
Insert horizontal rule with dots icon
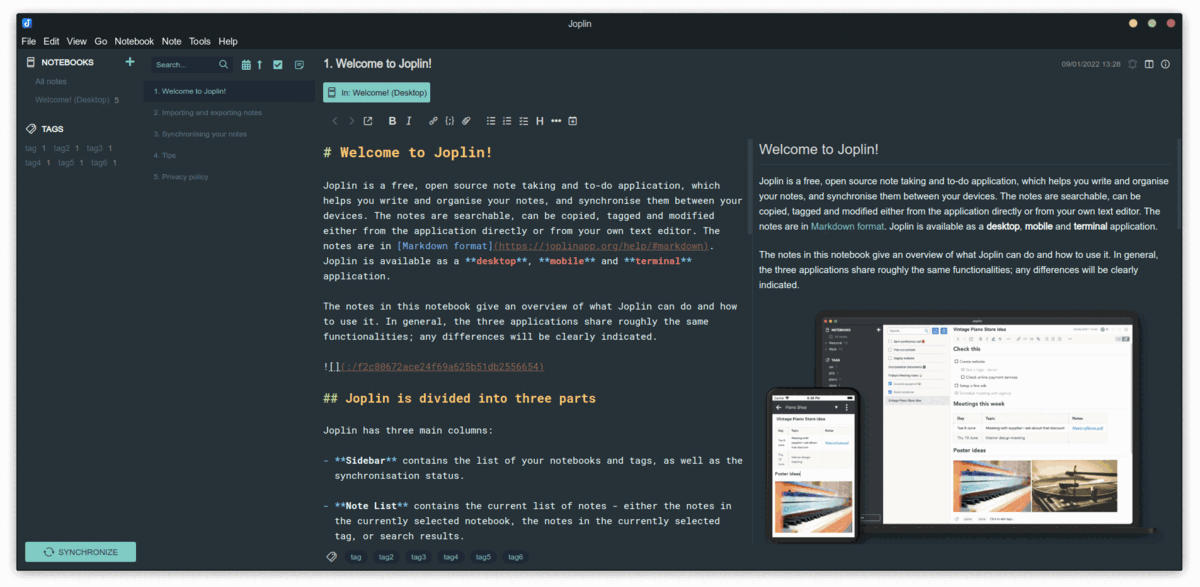pyautogui.click(x=556, y=121)
